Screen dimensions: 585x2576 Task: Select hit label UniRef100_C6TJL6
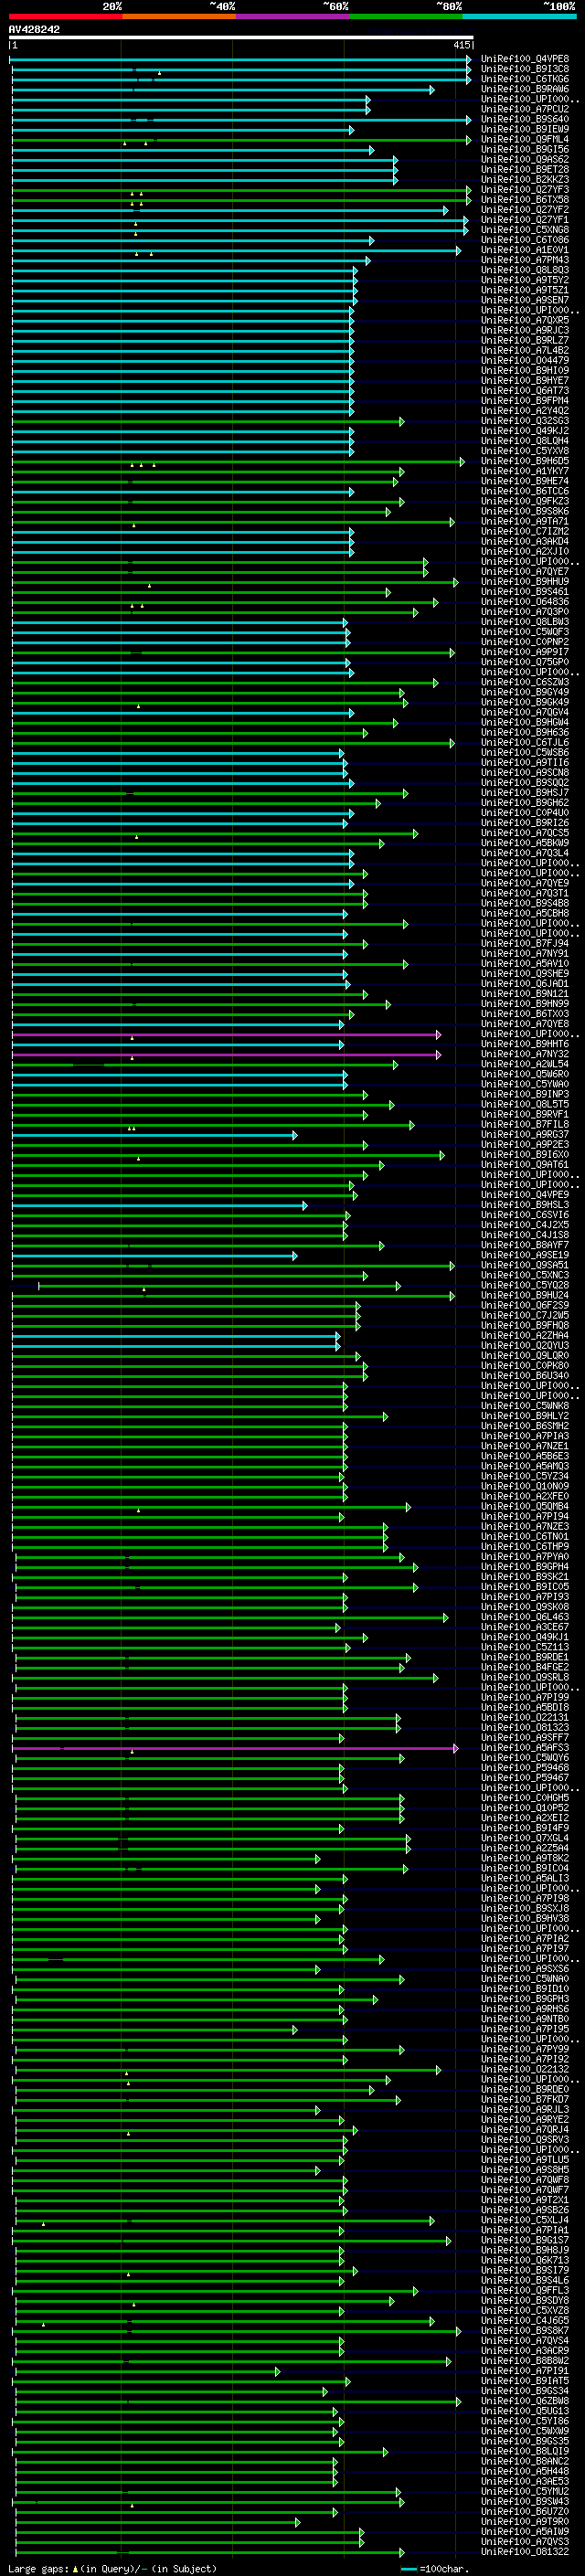tap(525, 742)
